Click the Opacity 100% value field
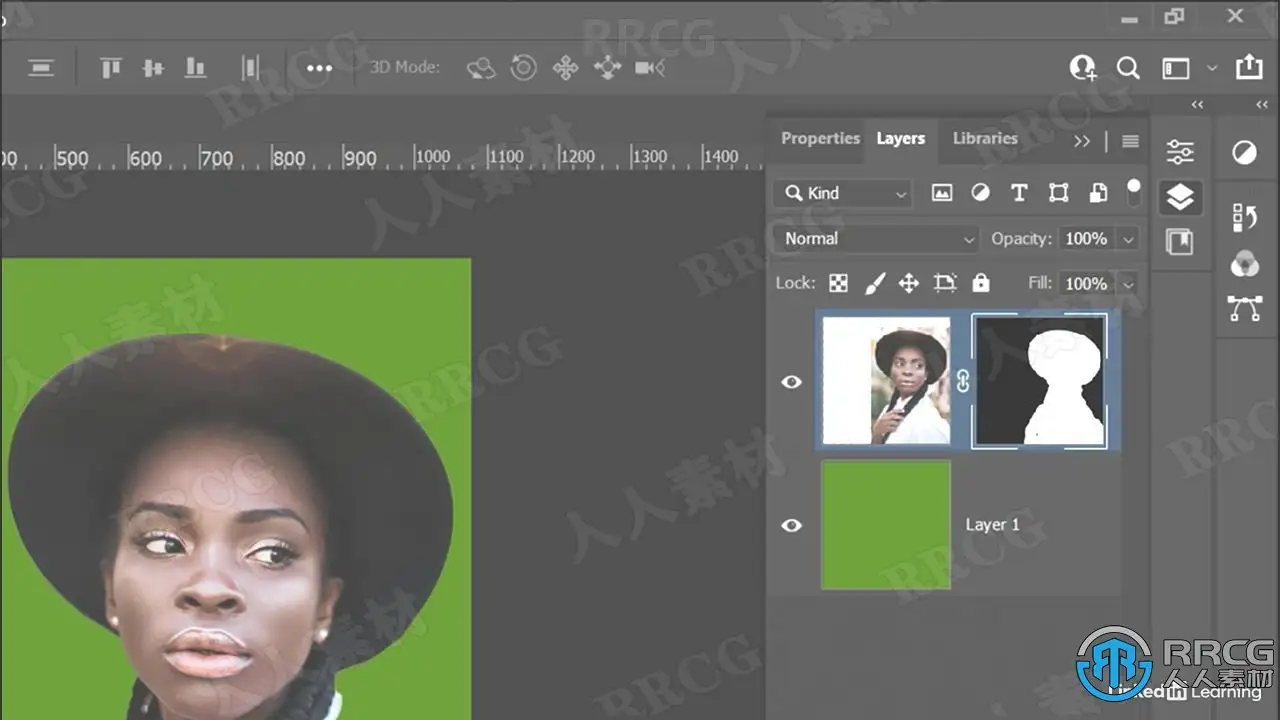This screenshot has width=1280, height=720. [x=1087, y=239]
